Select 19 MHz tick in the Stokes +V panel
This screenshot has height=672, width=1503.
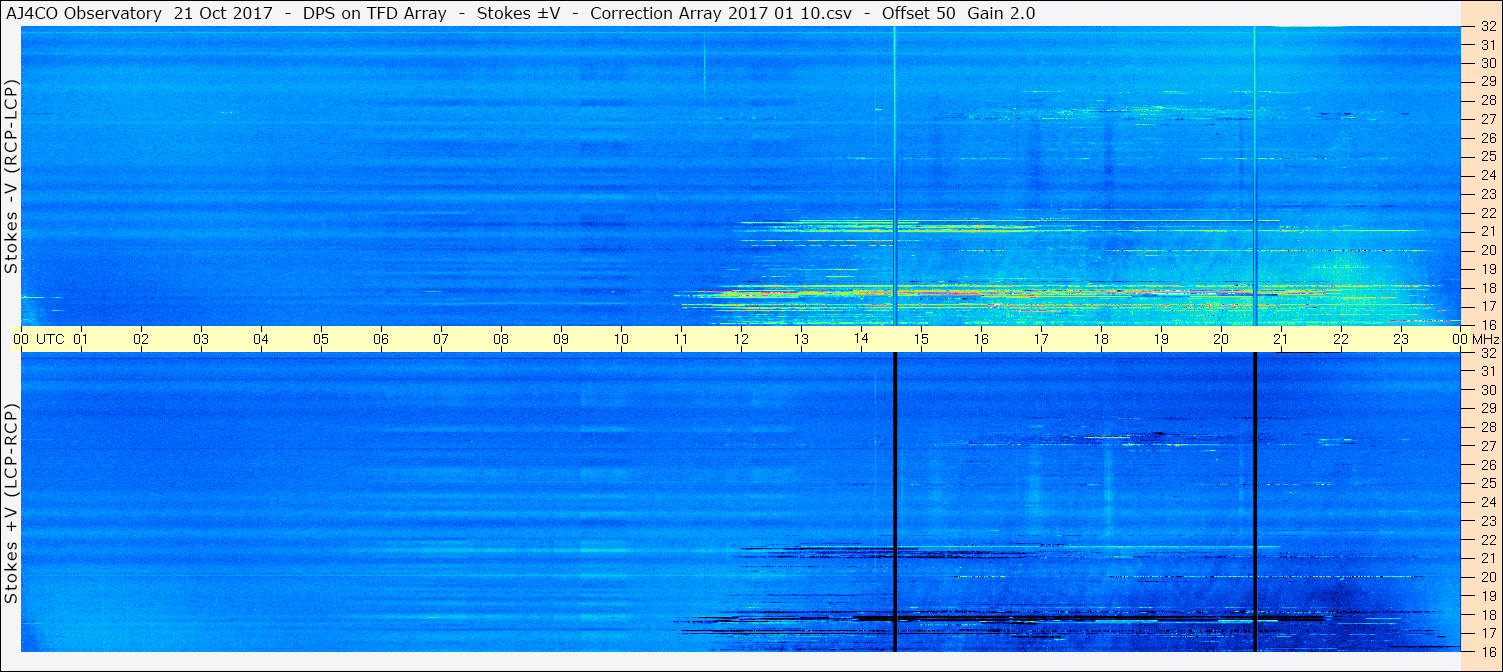[x=1488, y=595]
